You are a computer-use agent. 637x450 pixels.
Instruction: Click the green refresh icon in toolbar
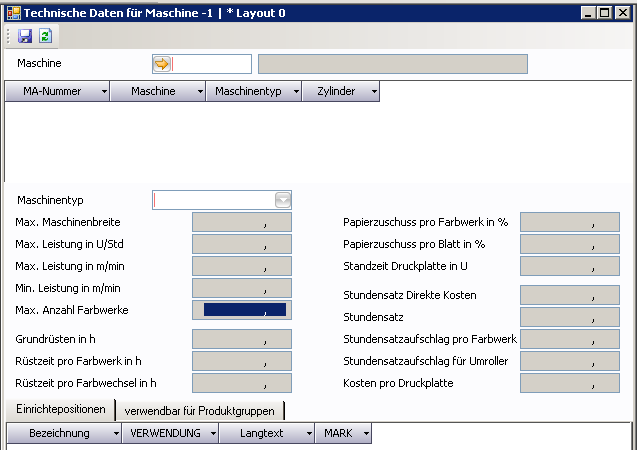[x=44, y=36]
